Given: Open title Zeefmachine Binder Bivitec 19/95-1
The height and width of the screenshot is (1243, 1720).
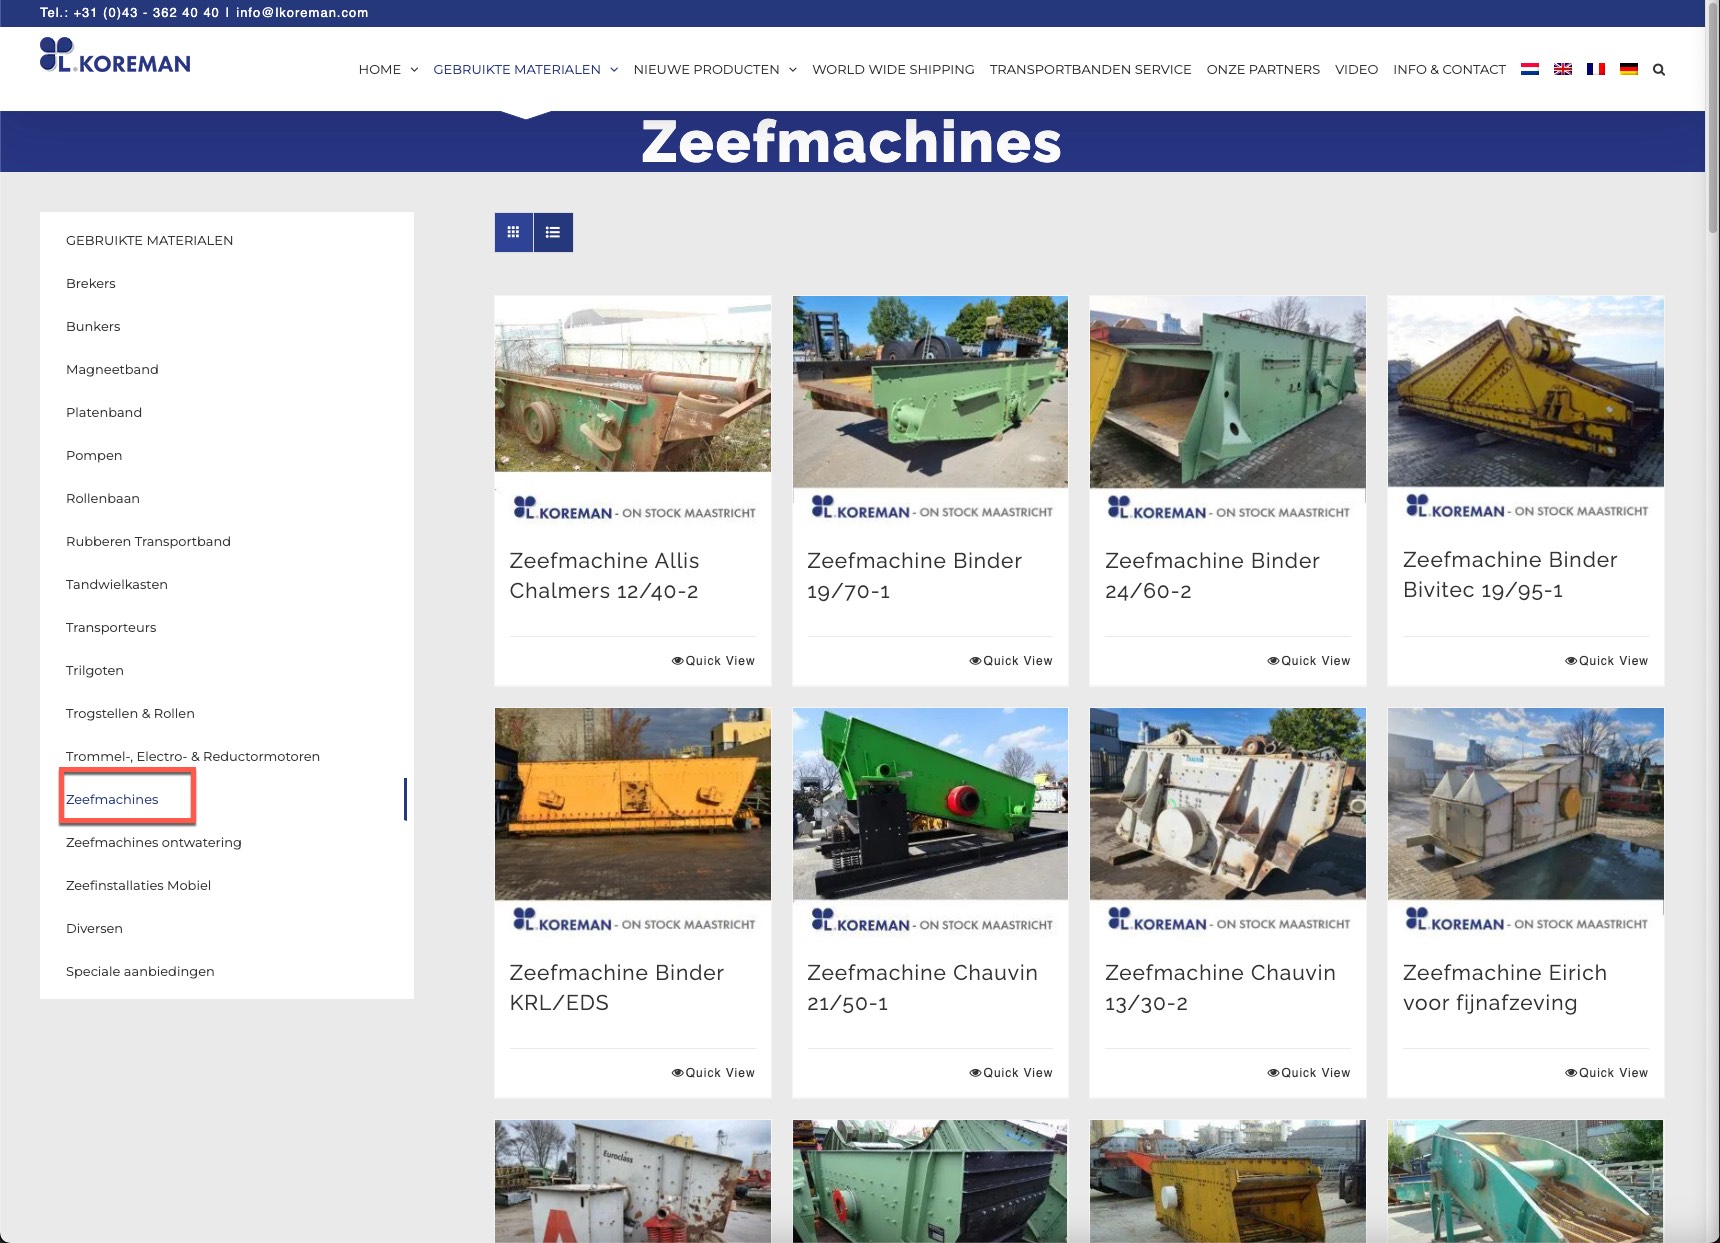Looking at the screenshot, I should pos(1510,575).
